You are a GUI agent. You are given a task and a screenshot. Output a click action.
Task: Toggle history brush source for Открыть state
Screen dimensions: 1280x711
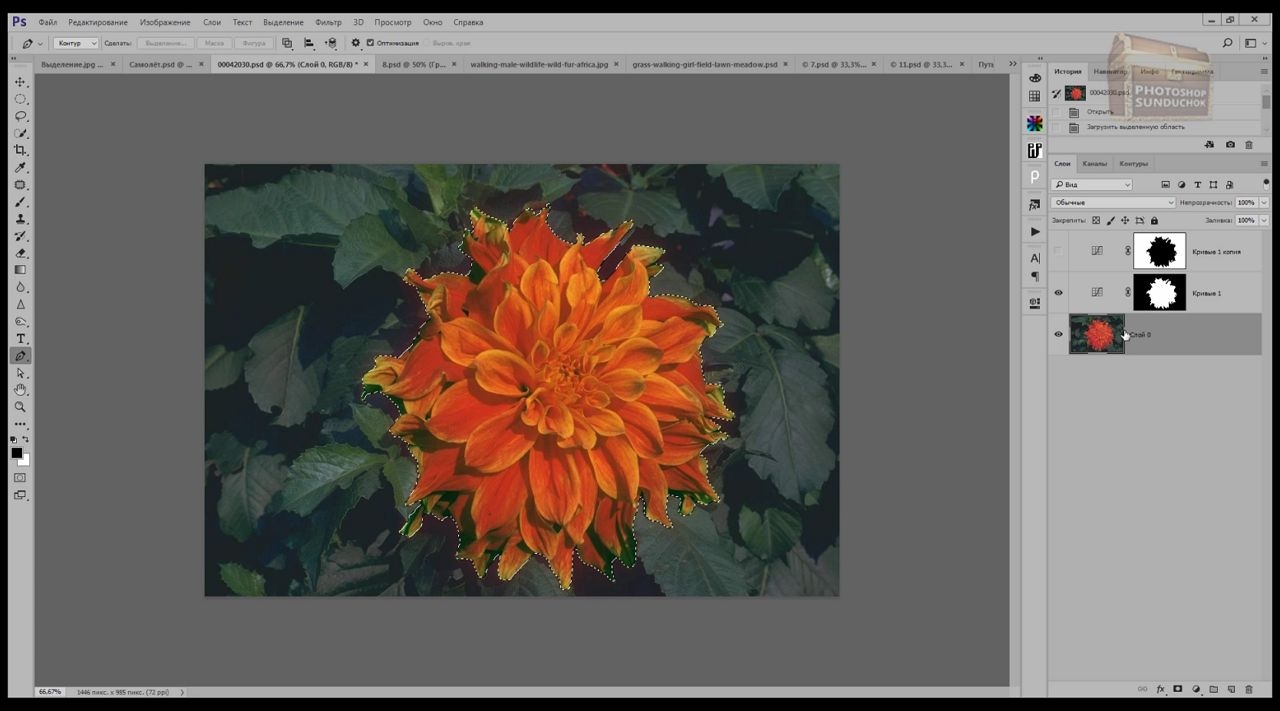coord(1057,112)
